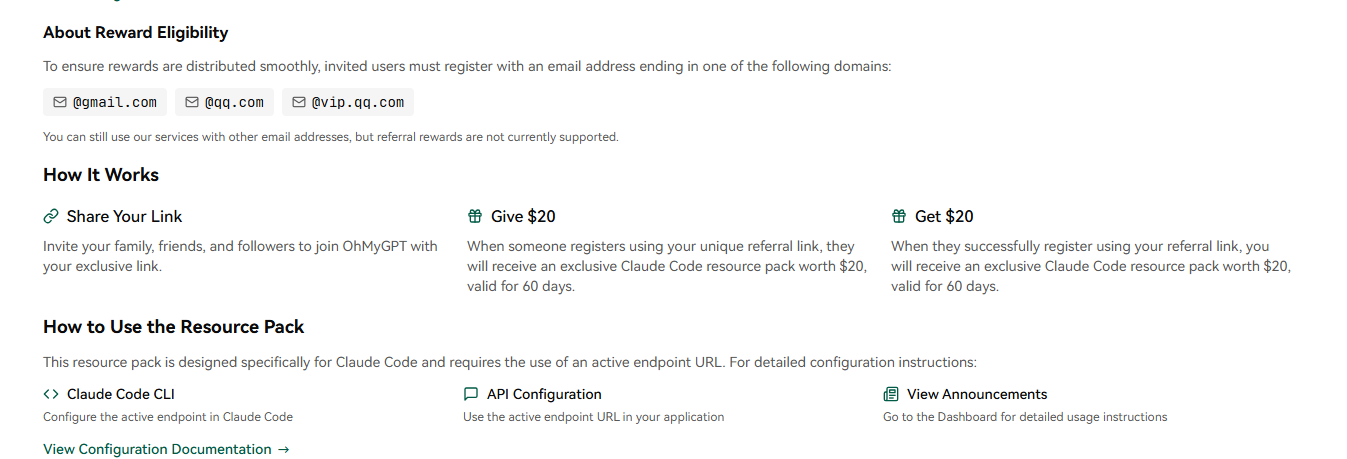Viewport: 1347px width, 459px height.
Task: Click the API Configuration heading
Action: pyautogui.click(x=544, y=394)
